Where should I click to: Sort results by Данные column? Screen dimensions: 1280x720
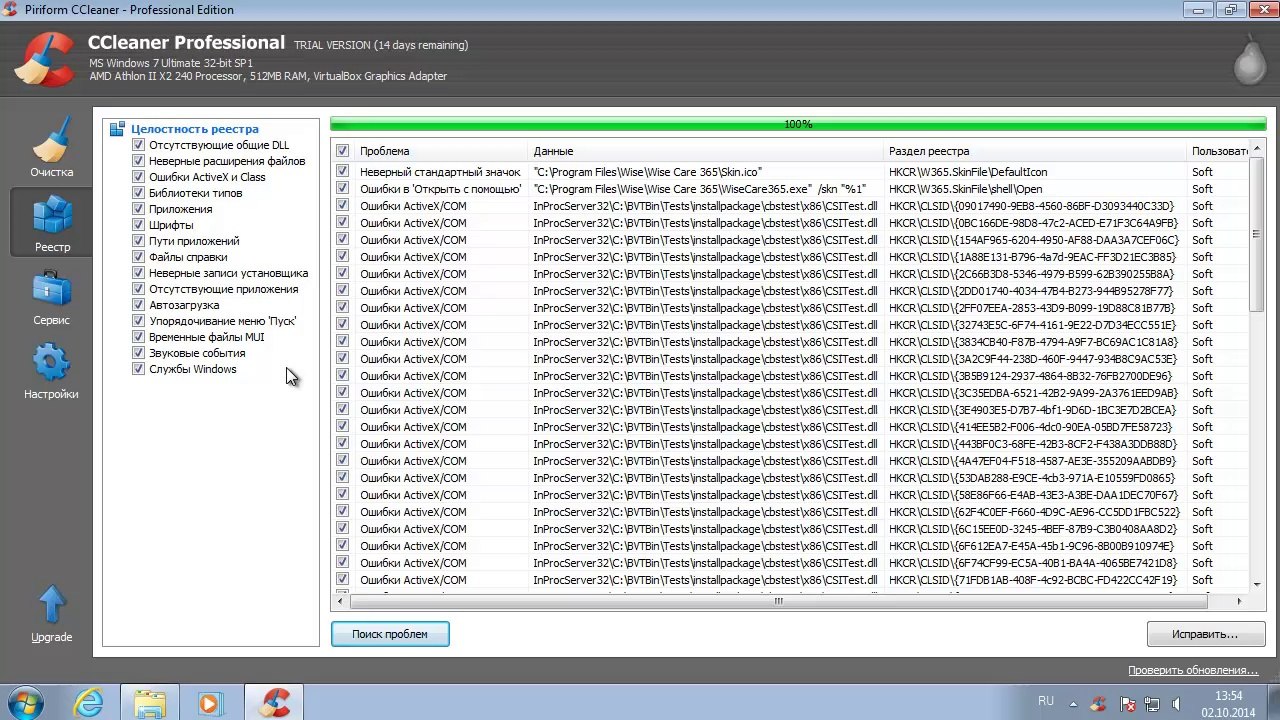tap(706, 151)
